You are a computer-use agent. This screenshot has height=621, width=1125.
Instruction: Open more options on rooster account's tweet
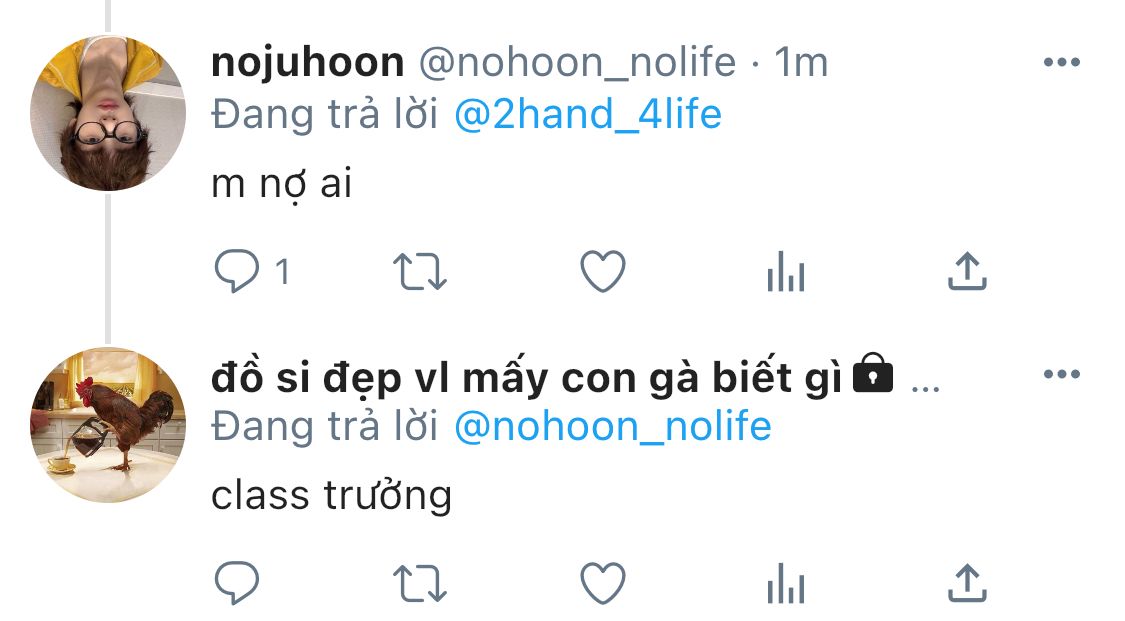(x=1062, y=374)
